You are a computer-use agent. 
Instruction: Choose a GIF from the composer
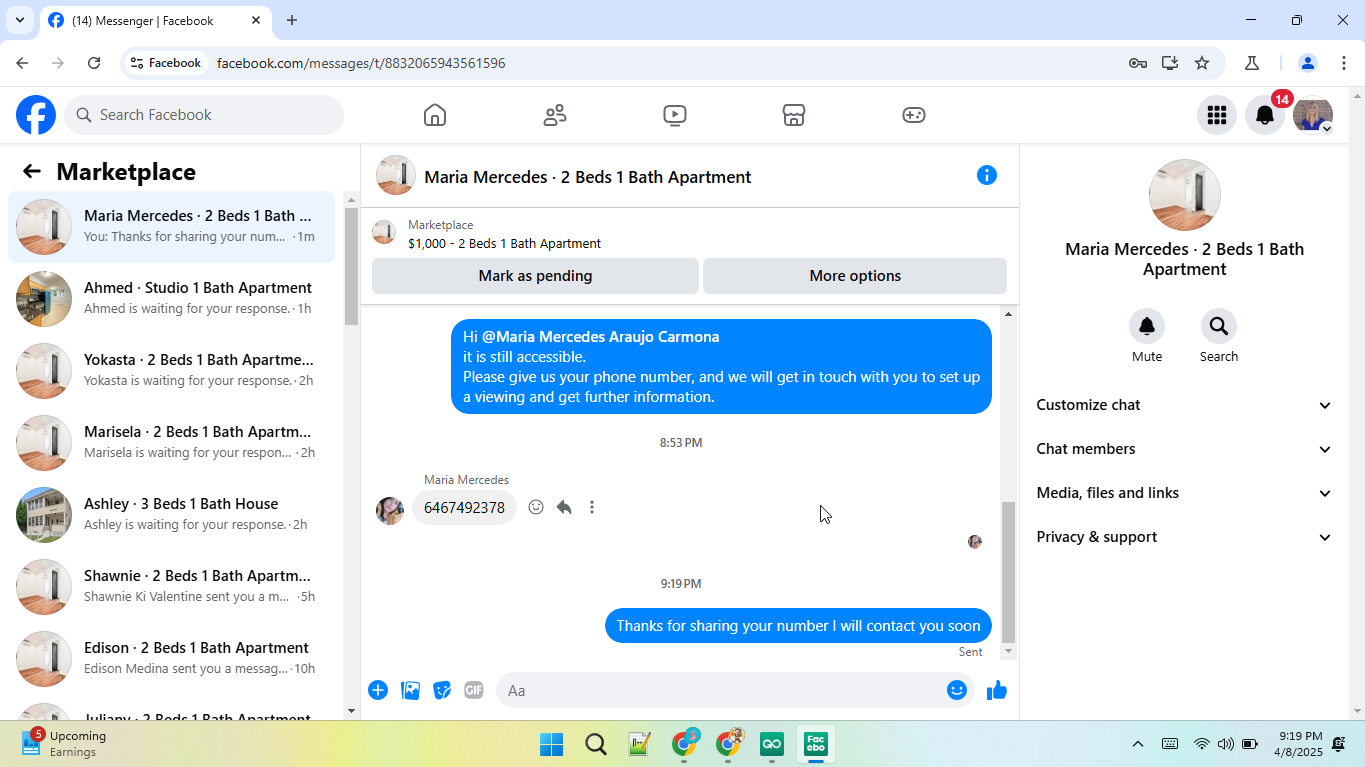pyautogui.click(x=474, y=690)
